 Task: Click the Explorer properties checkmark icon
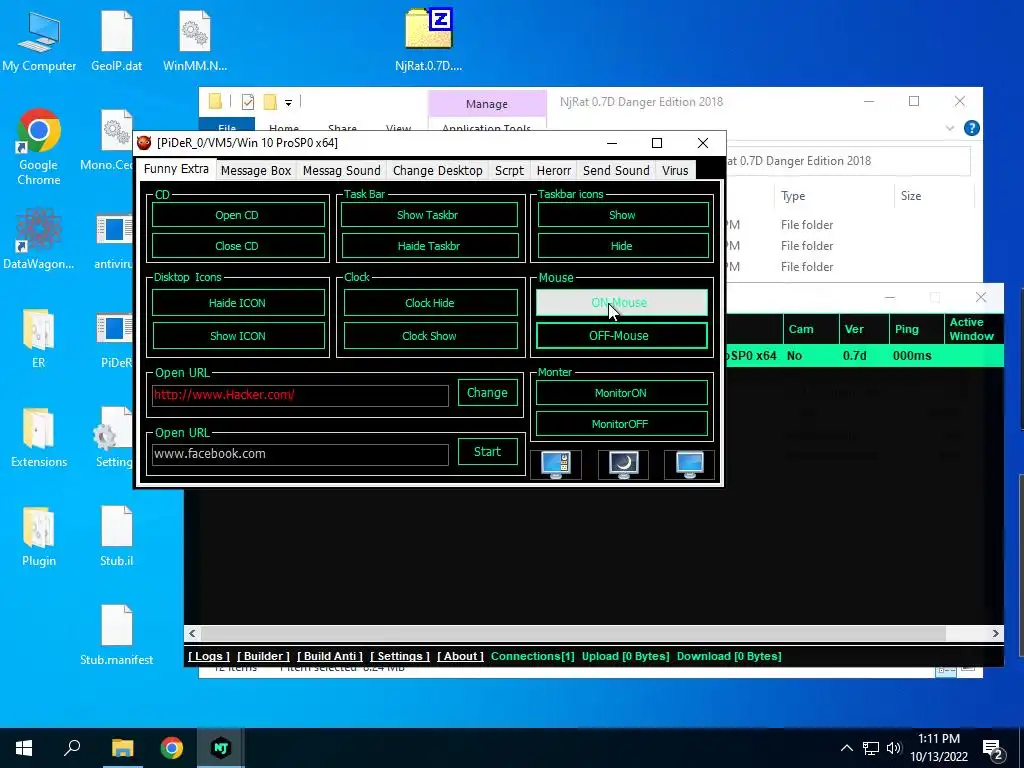point(248,102)
